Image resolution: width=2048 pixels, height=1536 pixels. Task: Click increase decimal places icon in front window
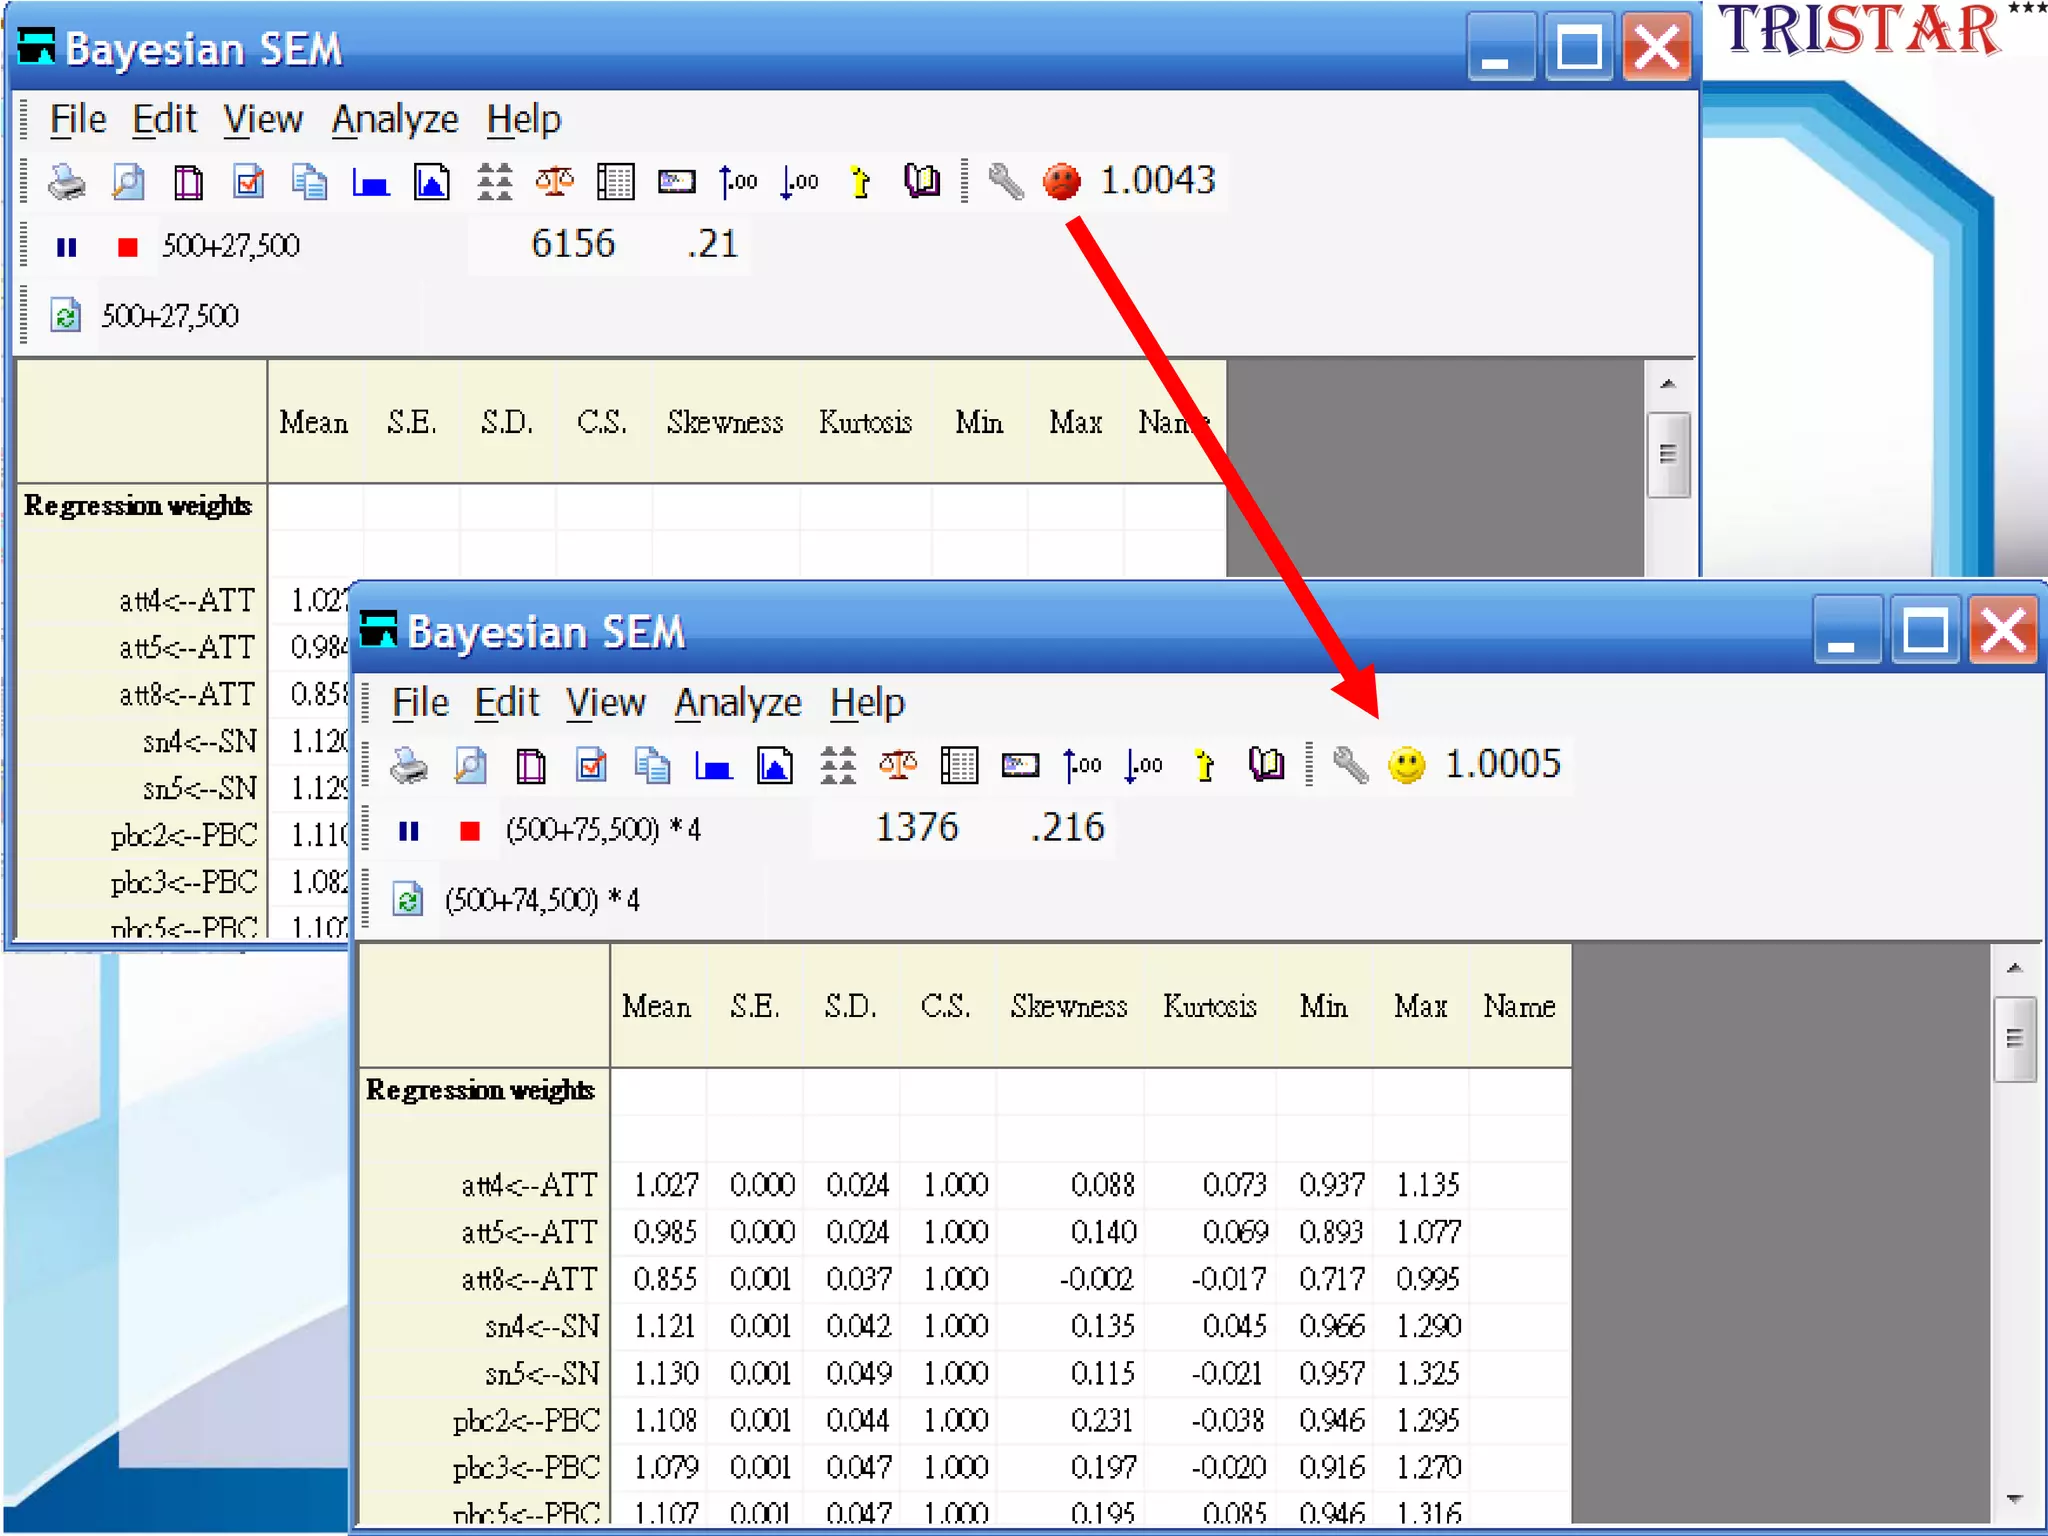1082,766
